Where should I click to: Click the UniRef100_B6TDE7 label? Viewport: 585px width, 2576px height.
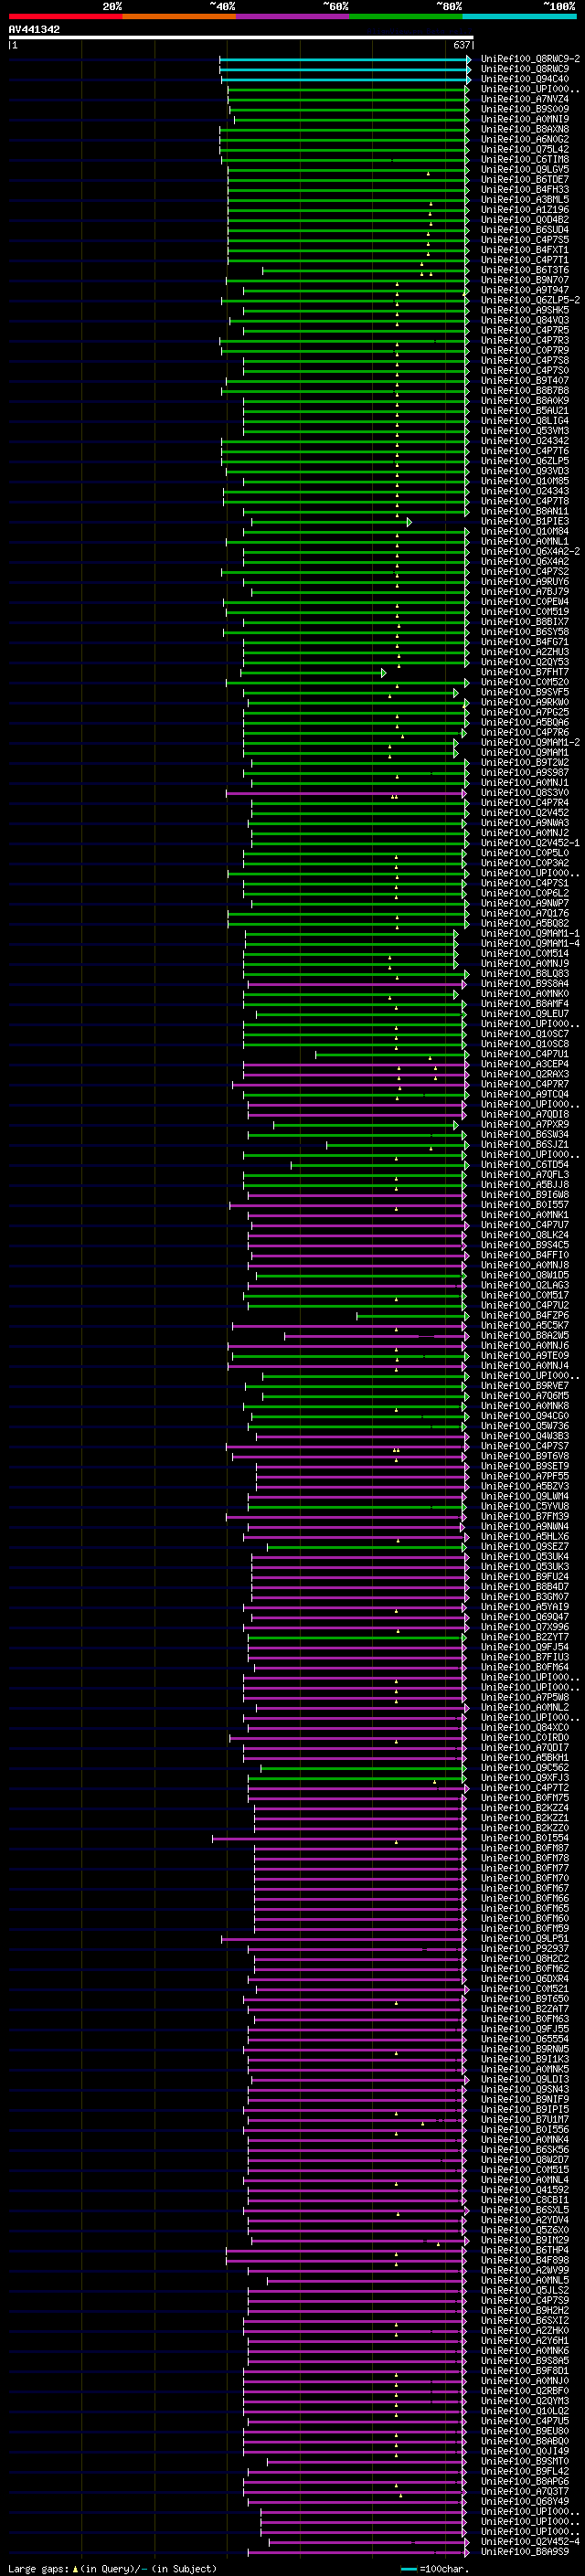pos(524,179)
